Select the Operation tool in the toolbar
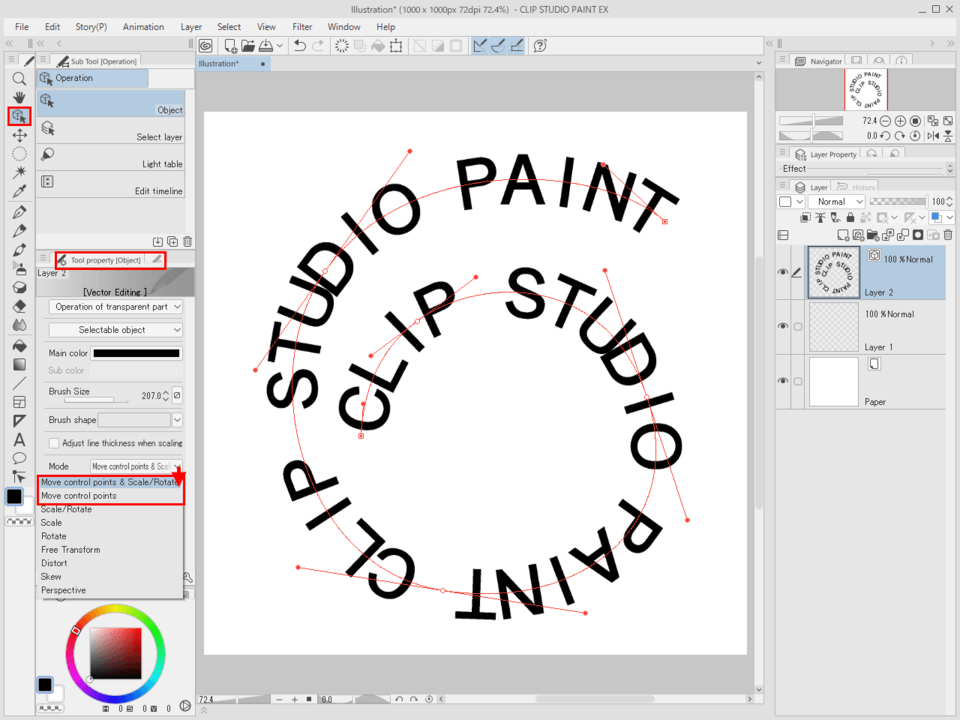The width and height of the screenshot is (960, 720). (20, 117)
